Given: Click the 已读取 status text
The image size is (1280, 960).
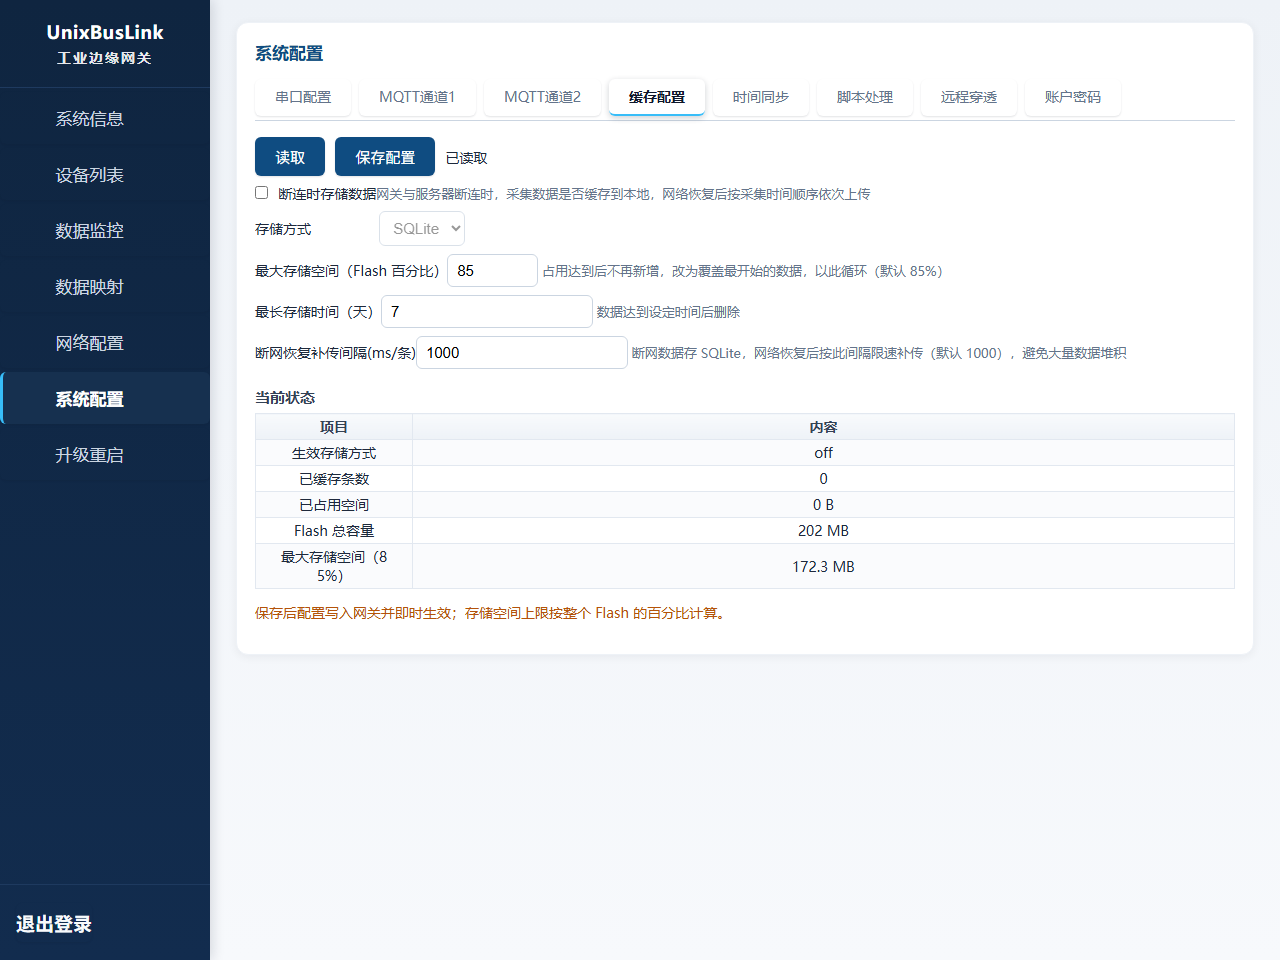Looking at the screenshot, I should (x=467, y=158).
